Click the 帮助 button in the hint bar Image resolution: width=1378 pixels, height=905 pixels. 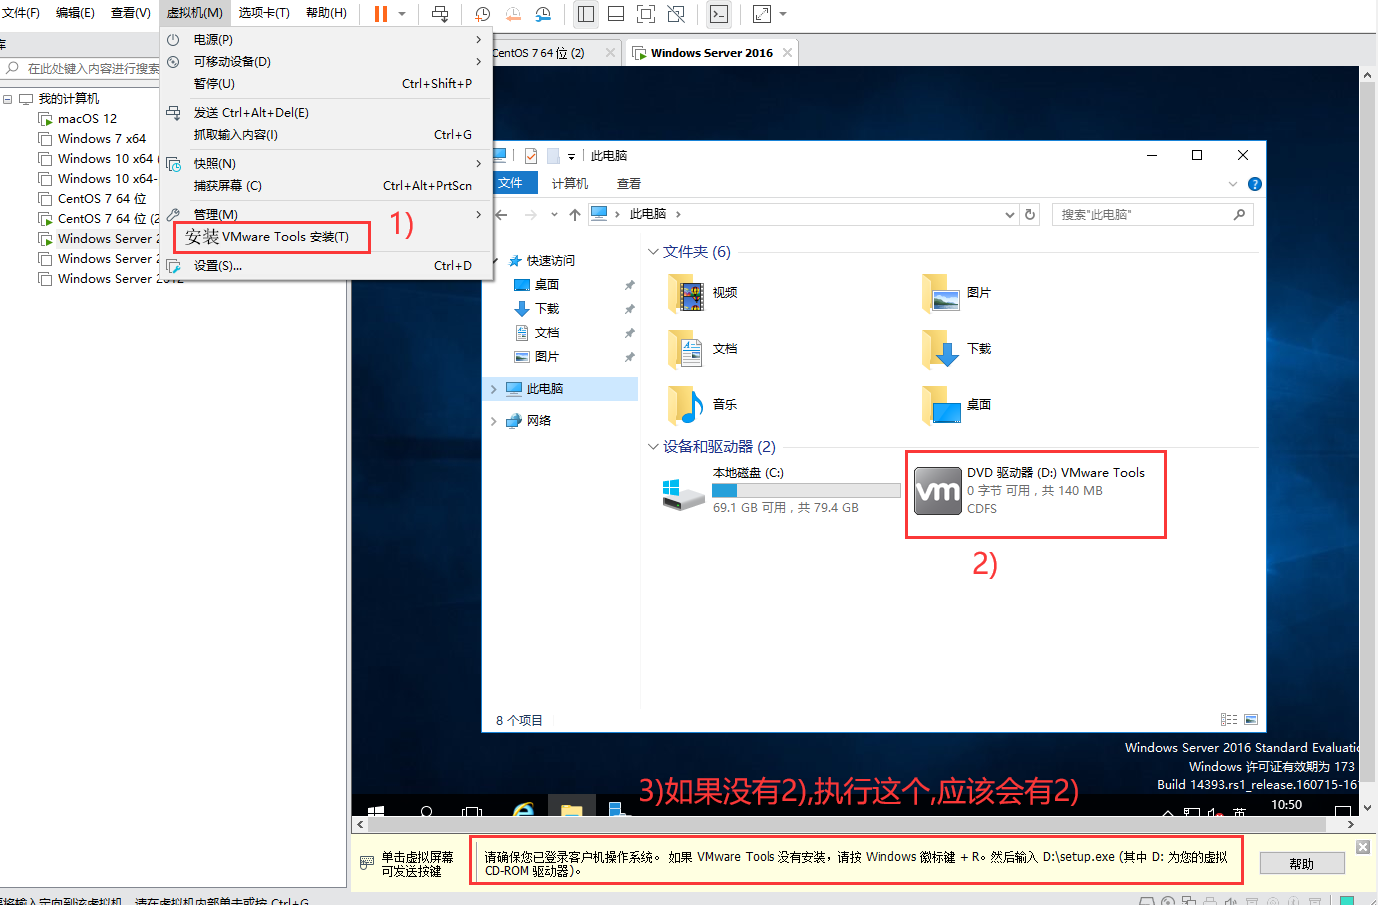pos(1301,864)
